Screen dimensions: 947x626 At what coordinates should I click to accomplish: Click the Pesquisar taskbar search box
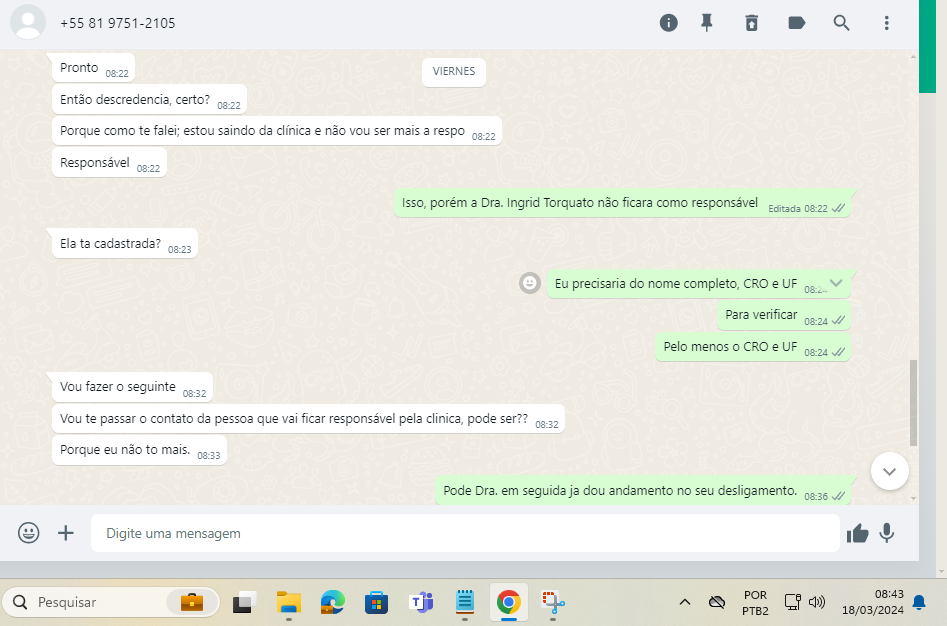click(x=111, y=602)
